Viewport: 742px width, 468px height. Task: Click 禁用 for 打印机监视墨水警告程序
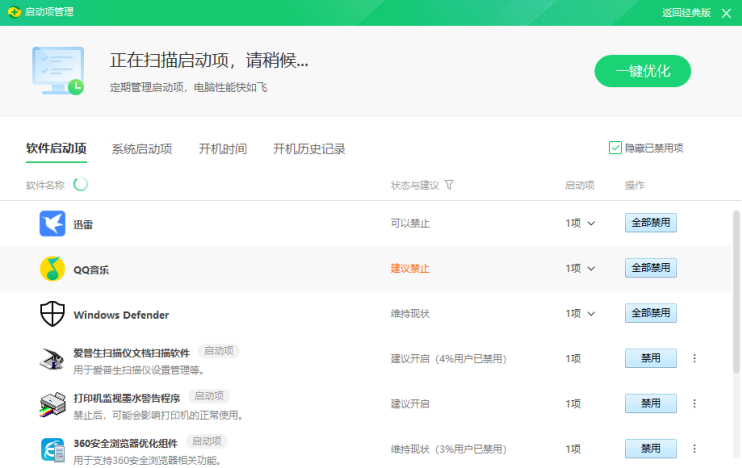pyautogui.click(x=651, y=403)
